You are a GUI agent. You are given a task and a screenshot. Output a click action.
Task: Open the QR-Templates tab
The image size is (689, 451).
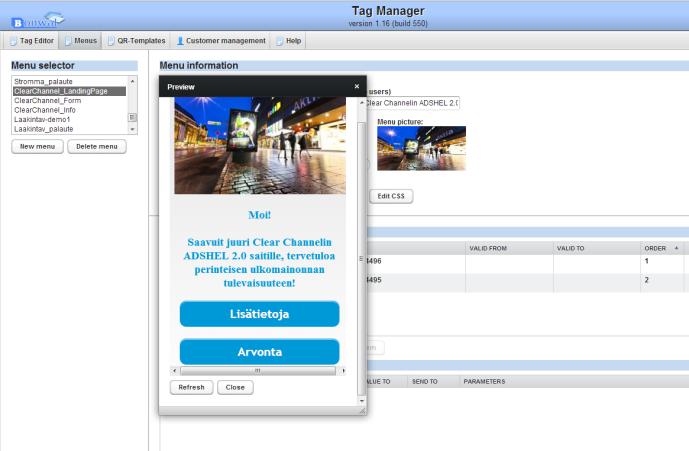tap(136, 41)
